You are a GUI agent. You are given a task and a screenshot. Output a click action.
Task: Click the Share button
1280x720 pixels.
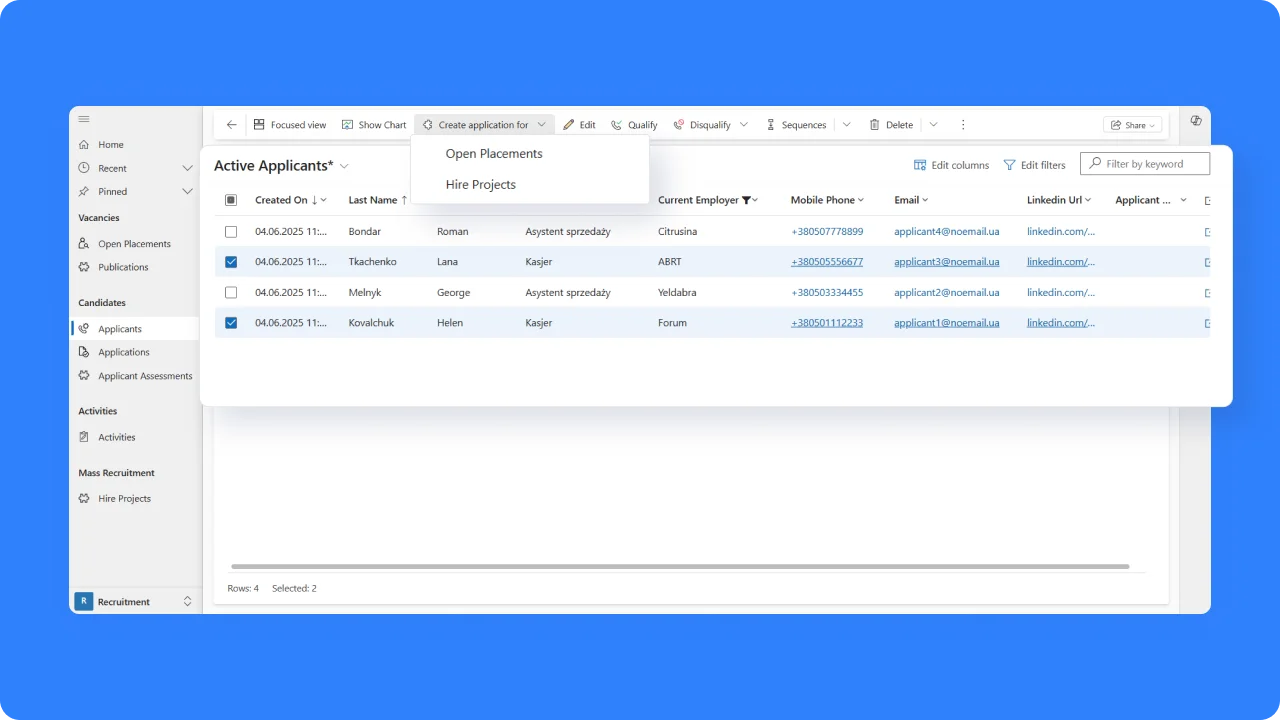click(1132, 125)
